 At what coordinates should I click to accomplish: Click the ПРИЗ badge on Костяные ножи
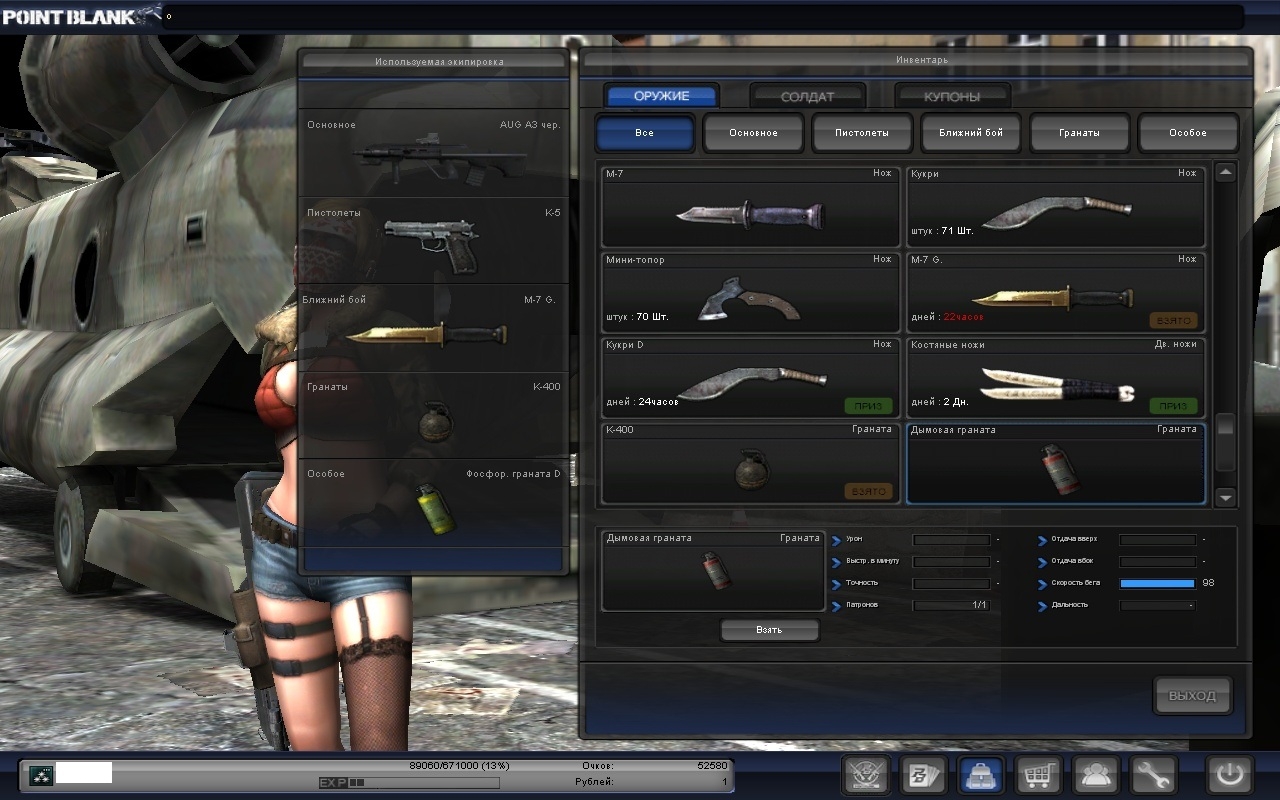(x=1174, y=406)
